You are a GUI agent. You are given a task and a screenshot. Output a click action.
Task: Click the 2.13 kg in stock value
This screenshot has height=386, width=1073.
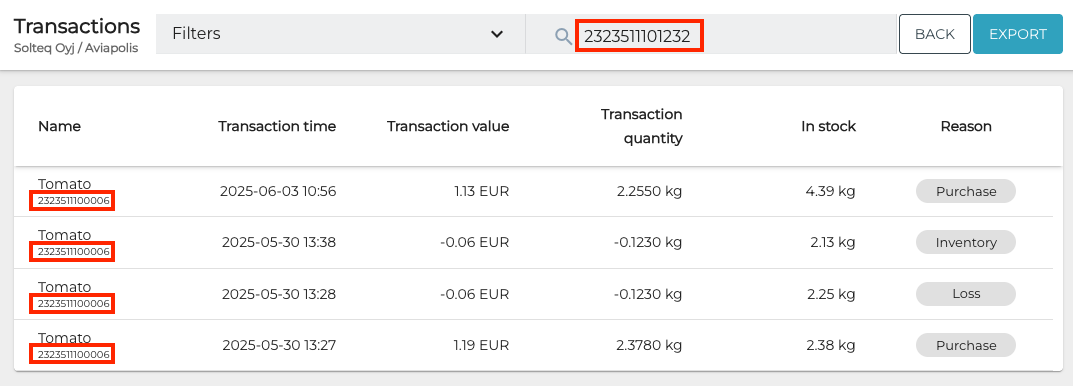point(832,242)
